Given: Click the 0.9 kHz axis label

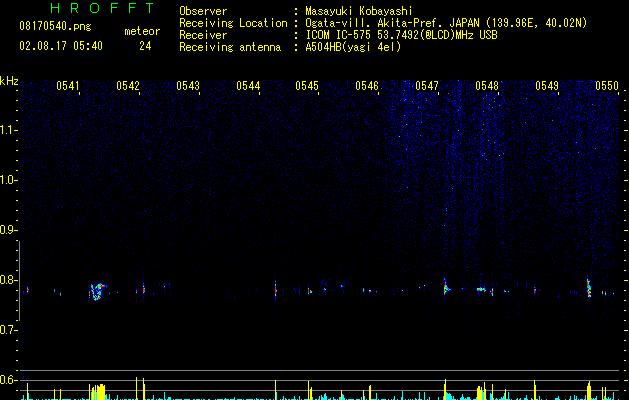Looking at the screenshot, I should (x=8, y=230).
